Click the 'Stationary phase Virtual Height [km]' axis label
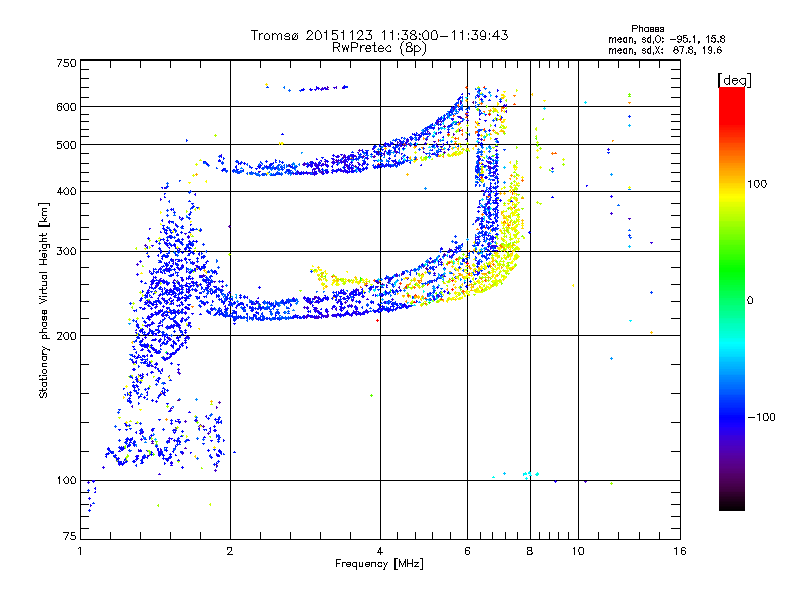800x600 pixels. (44, 301)
